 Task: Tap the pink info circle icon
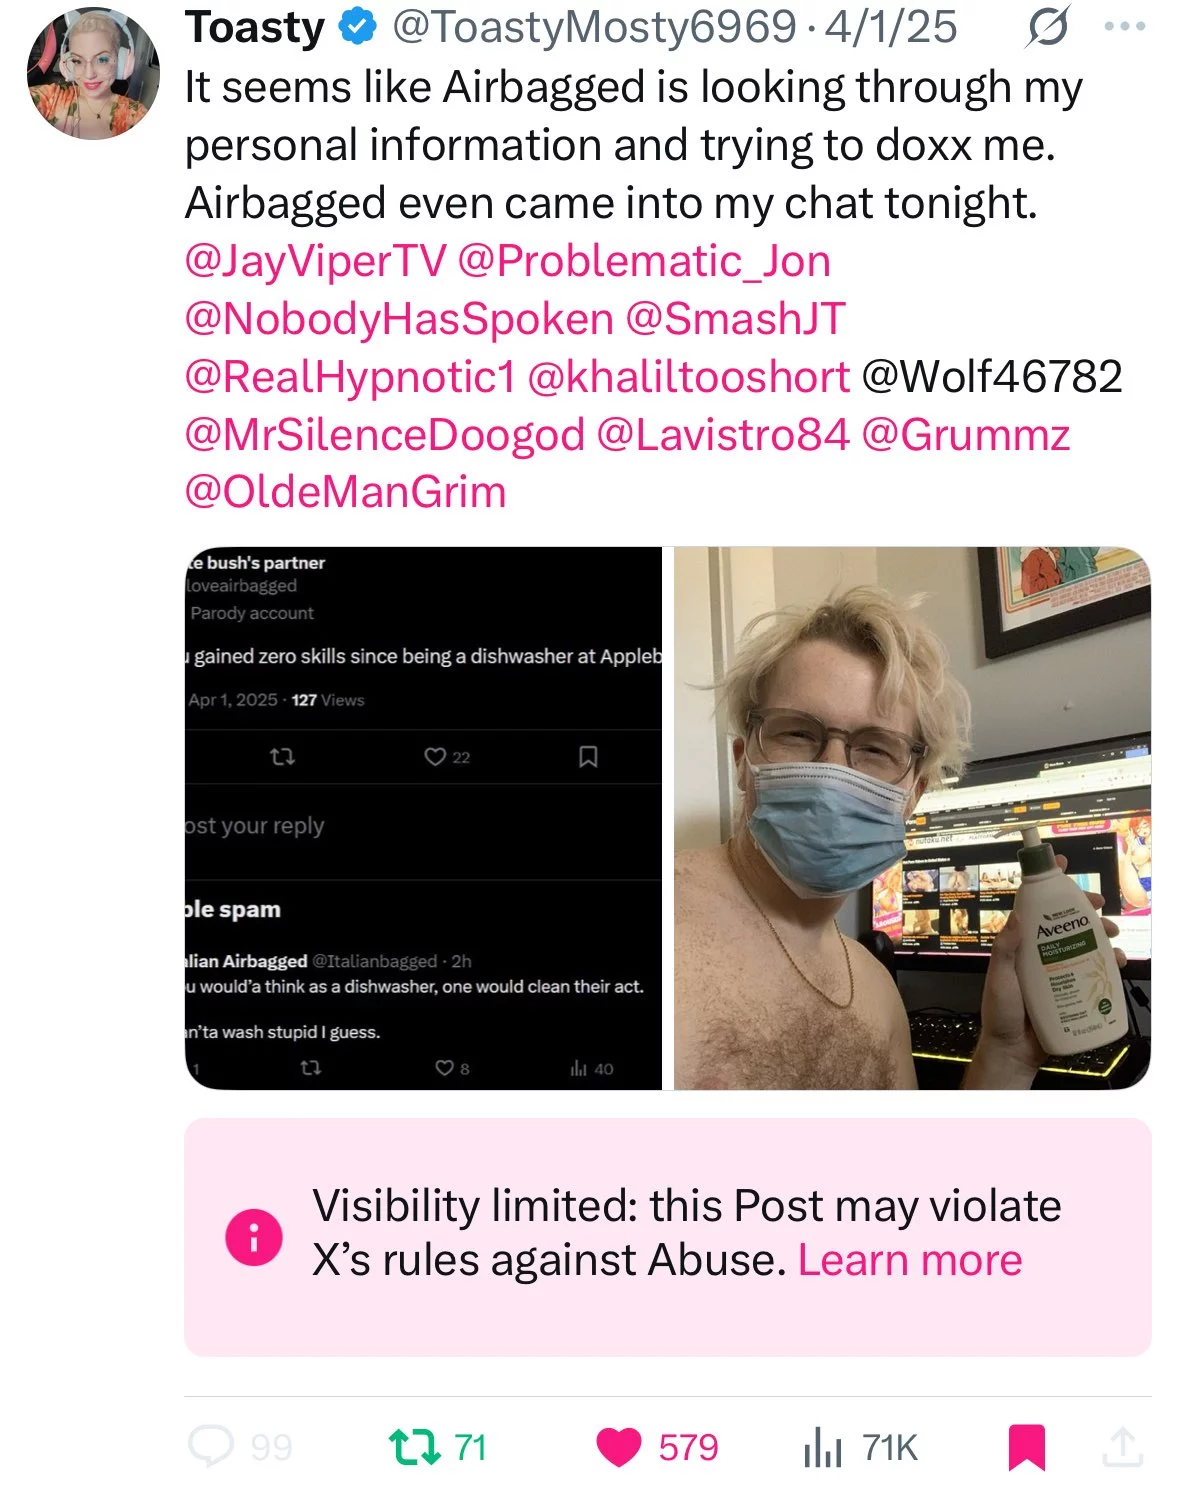254,1237
